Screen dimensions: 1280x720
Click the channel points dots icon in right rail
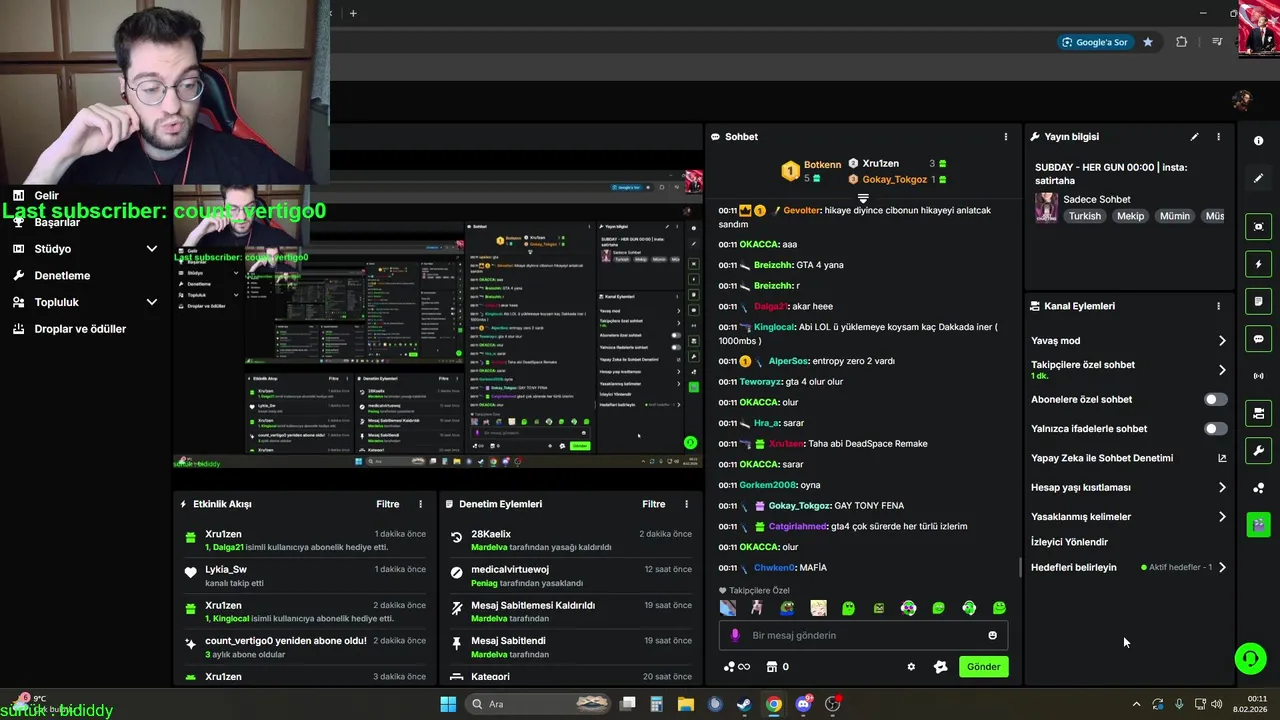tap(1258, 488)
